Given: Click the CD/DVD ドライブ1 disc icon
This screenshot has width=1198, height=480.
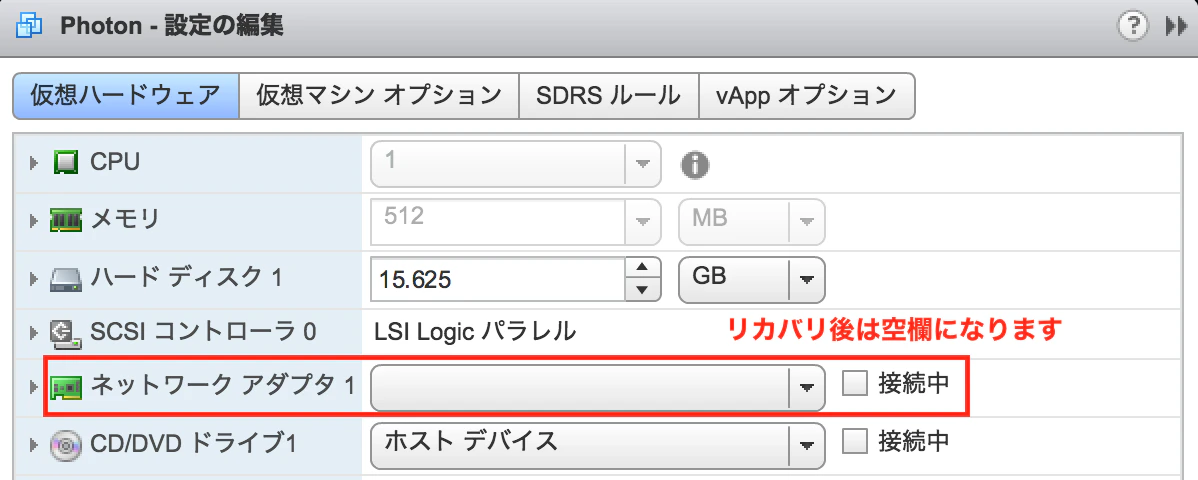Looking at the screenshot, I should (66, 444).
